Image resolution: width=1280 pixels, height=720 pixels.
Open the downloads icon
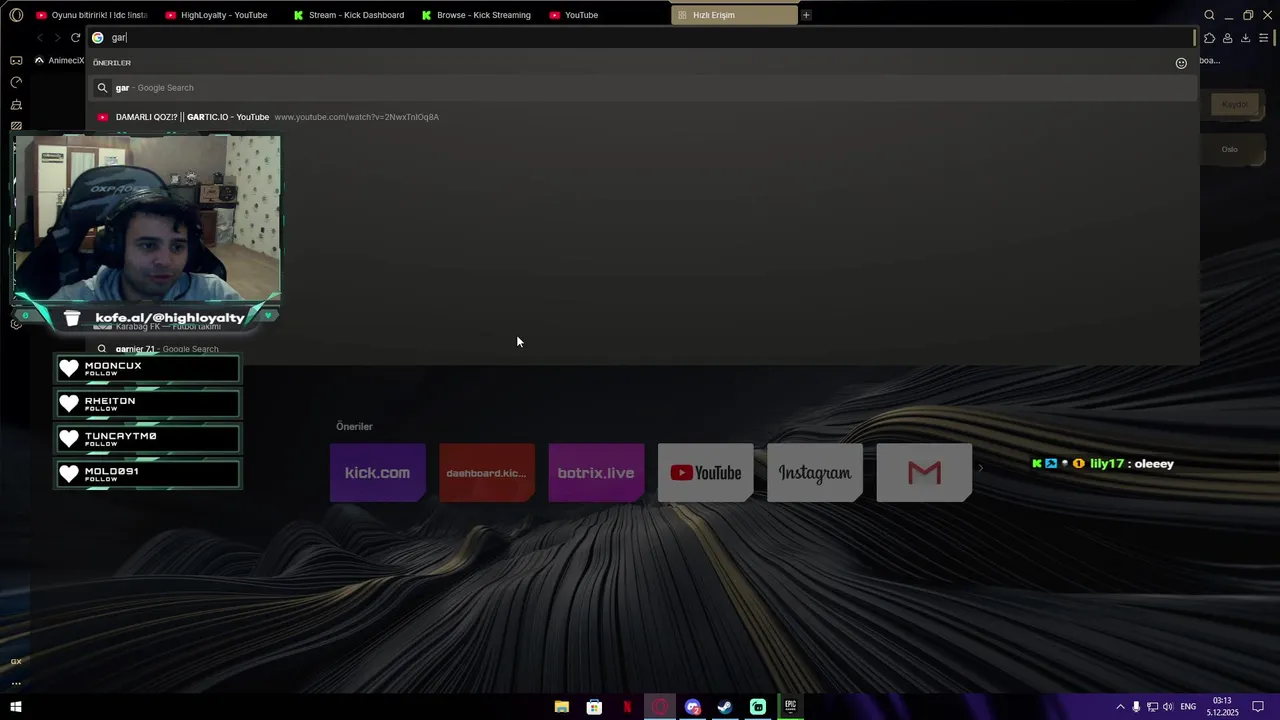pyautogui.click(x=1245, y=38)
